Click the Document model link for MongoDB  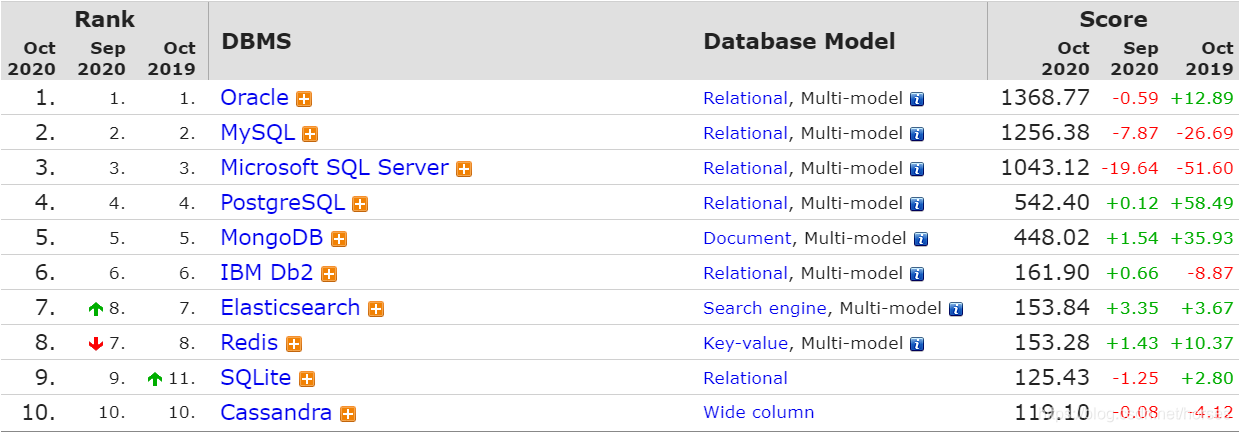747,238
